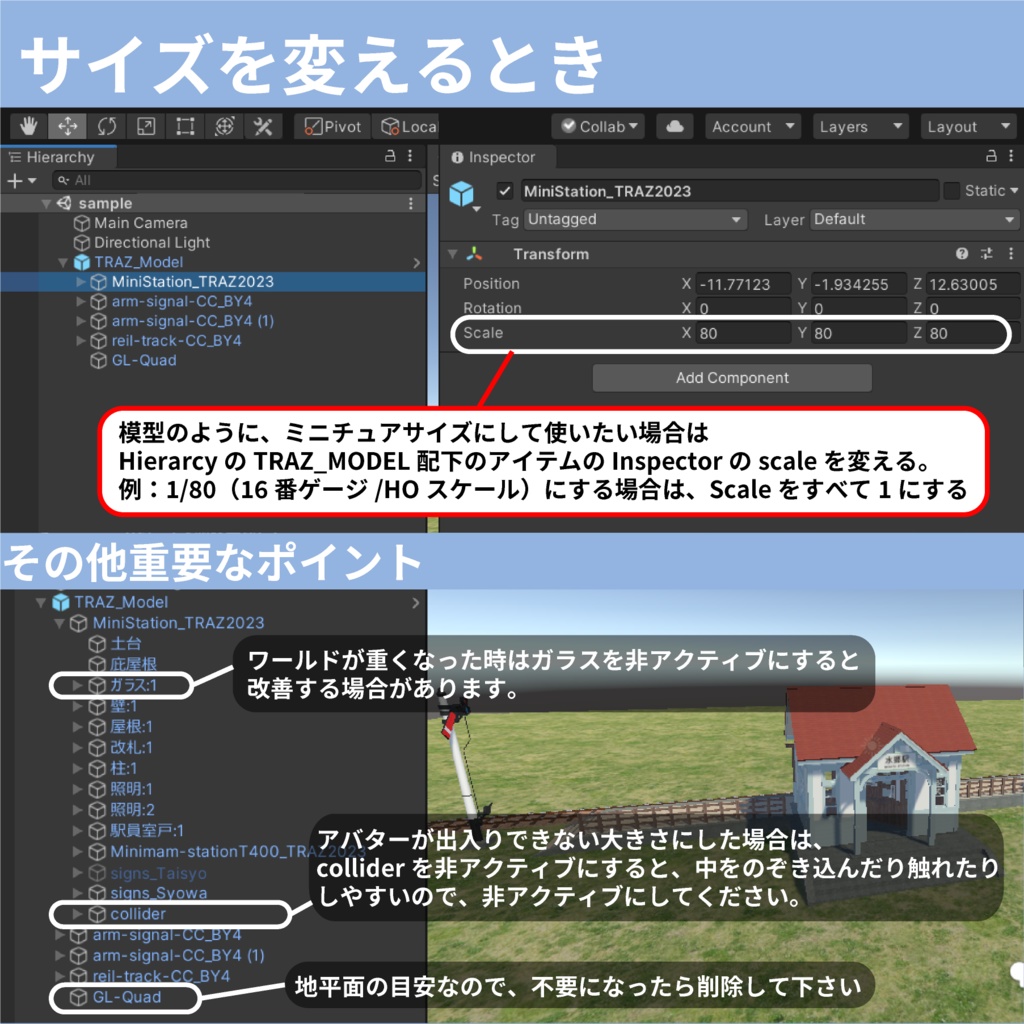Open TRAZ_Model prefab in top Hierarchy
Screen dimensions: 1024x1024
(x=417, y=263)
